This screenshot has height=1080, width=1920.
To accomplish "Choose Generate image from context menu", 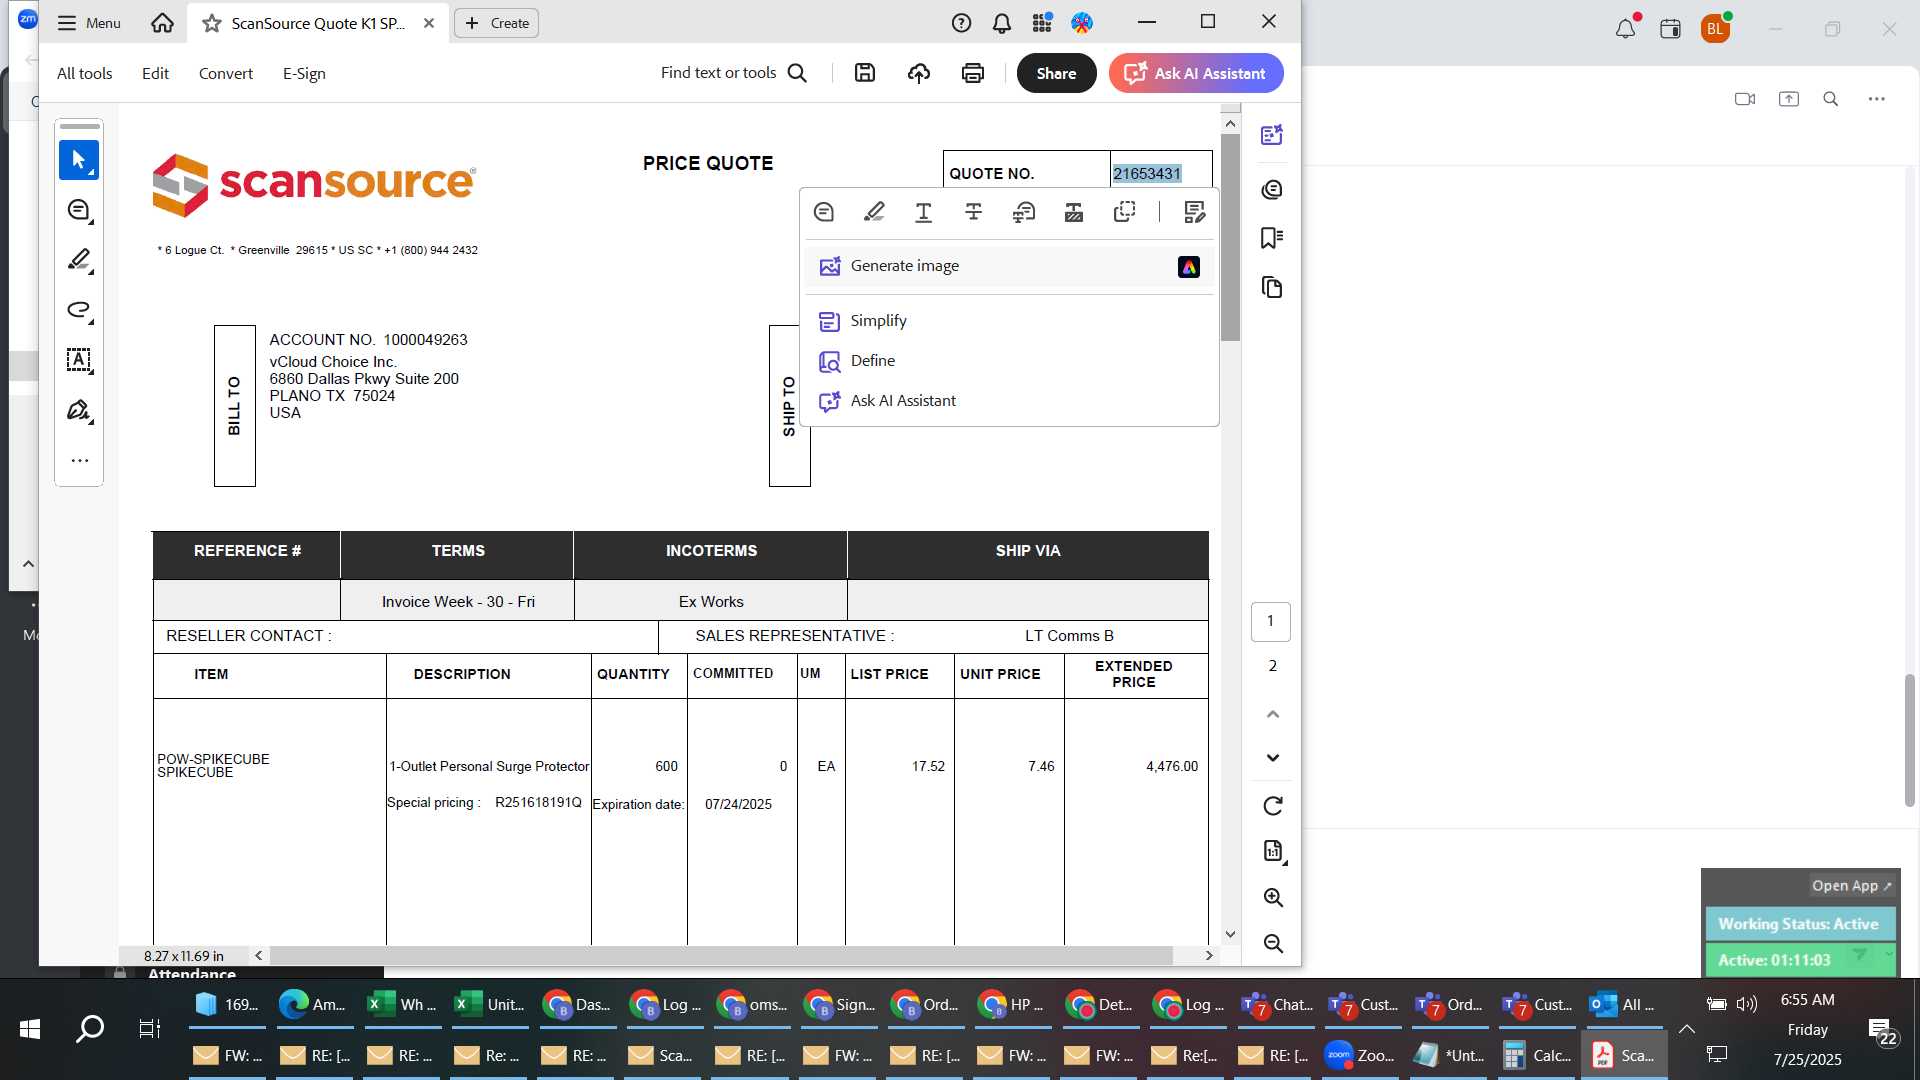I will click(x=1010, y=266).
